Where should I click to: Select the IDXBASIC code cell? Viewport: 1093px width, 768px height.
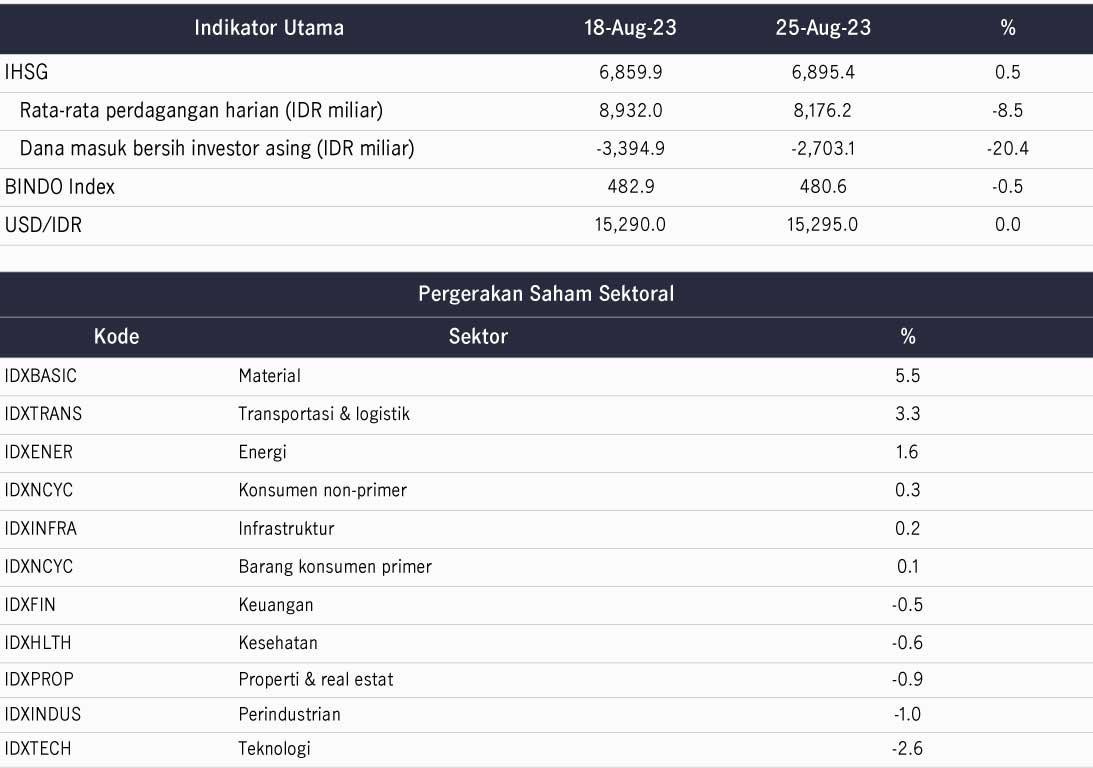(x=40, y=376)
